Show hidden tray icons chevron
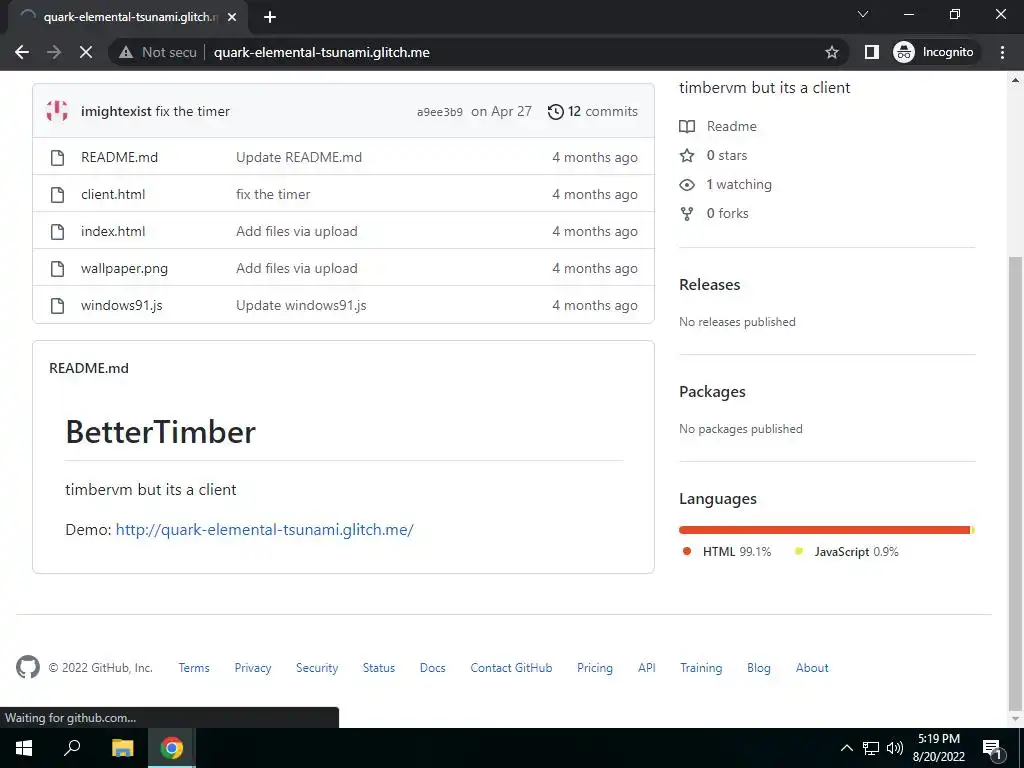1024x768 pixels. point(846,748)
